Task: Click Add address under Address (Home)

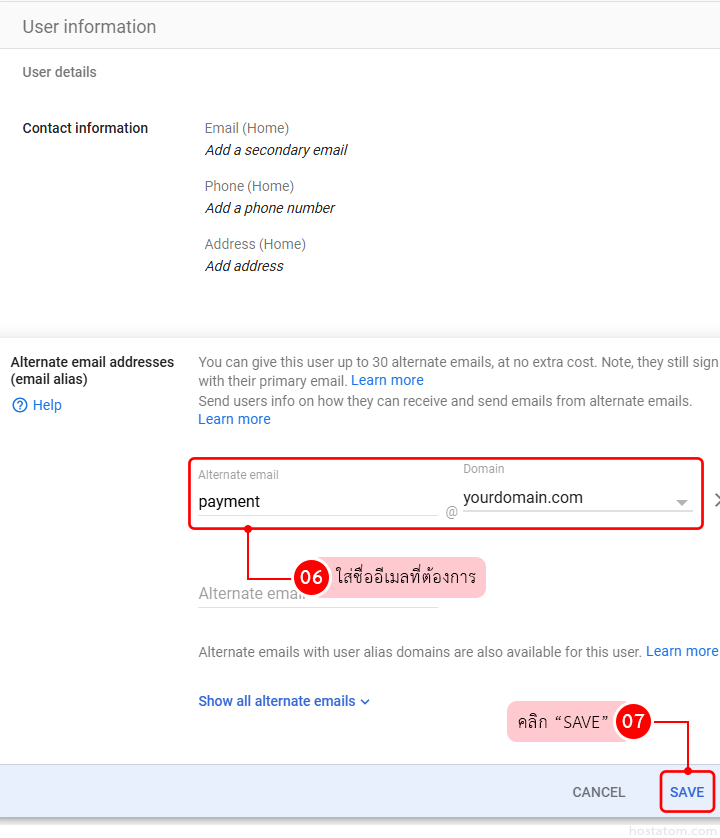Action: point(244,266)
